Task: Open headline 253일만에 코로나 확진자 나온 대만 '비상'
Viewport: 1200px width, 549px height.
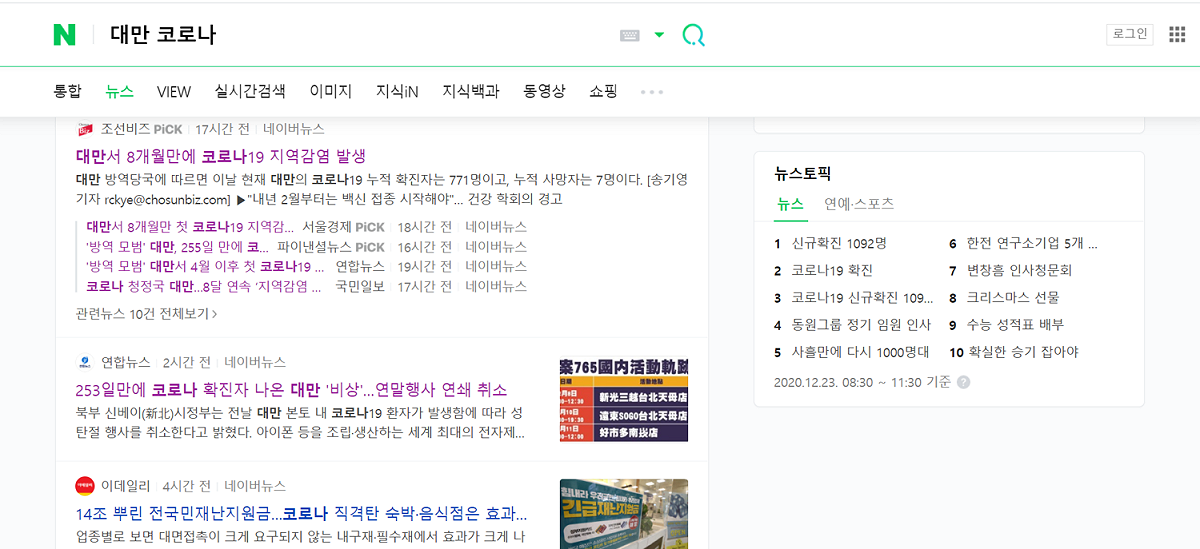Action: pyautogui.click(x=292, y=389)
